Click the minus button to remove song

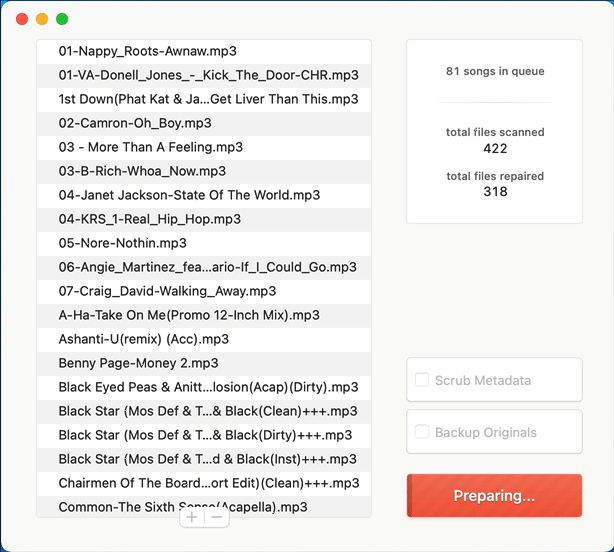[217, 517]
